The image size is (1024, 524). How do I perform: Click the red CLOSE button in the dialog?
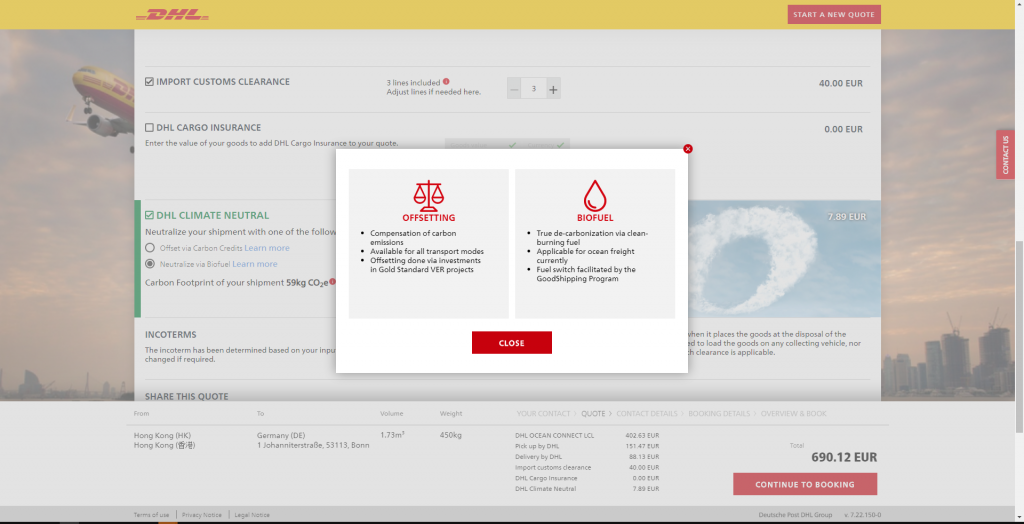coord(511,342)
